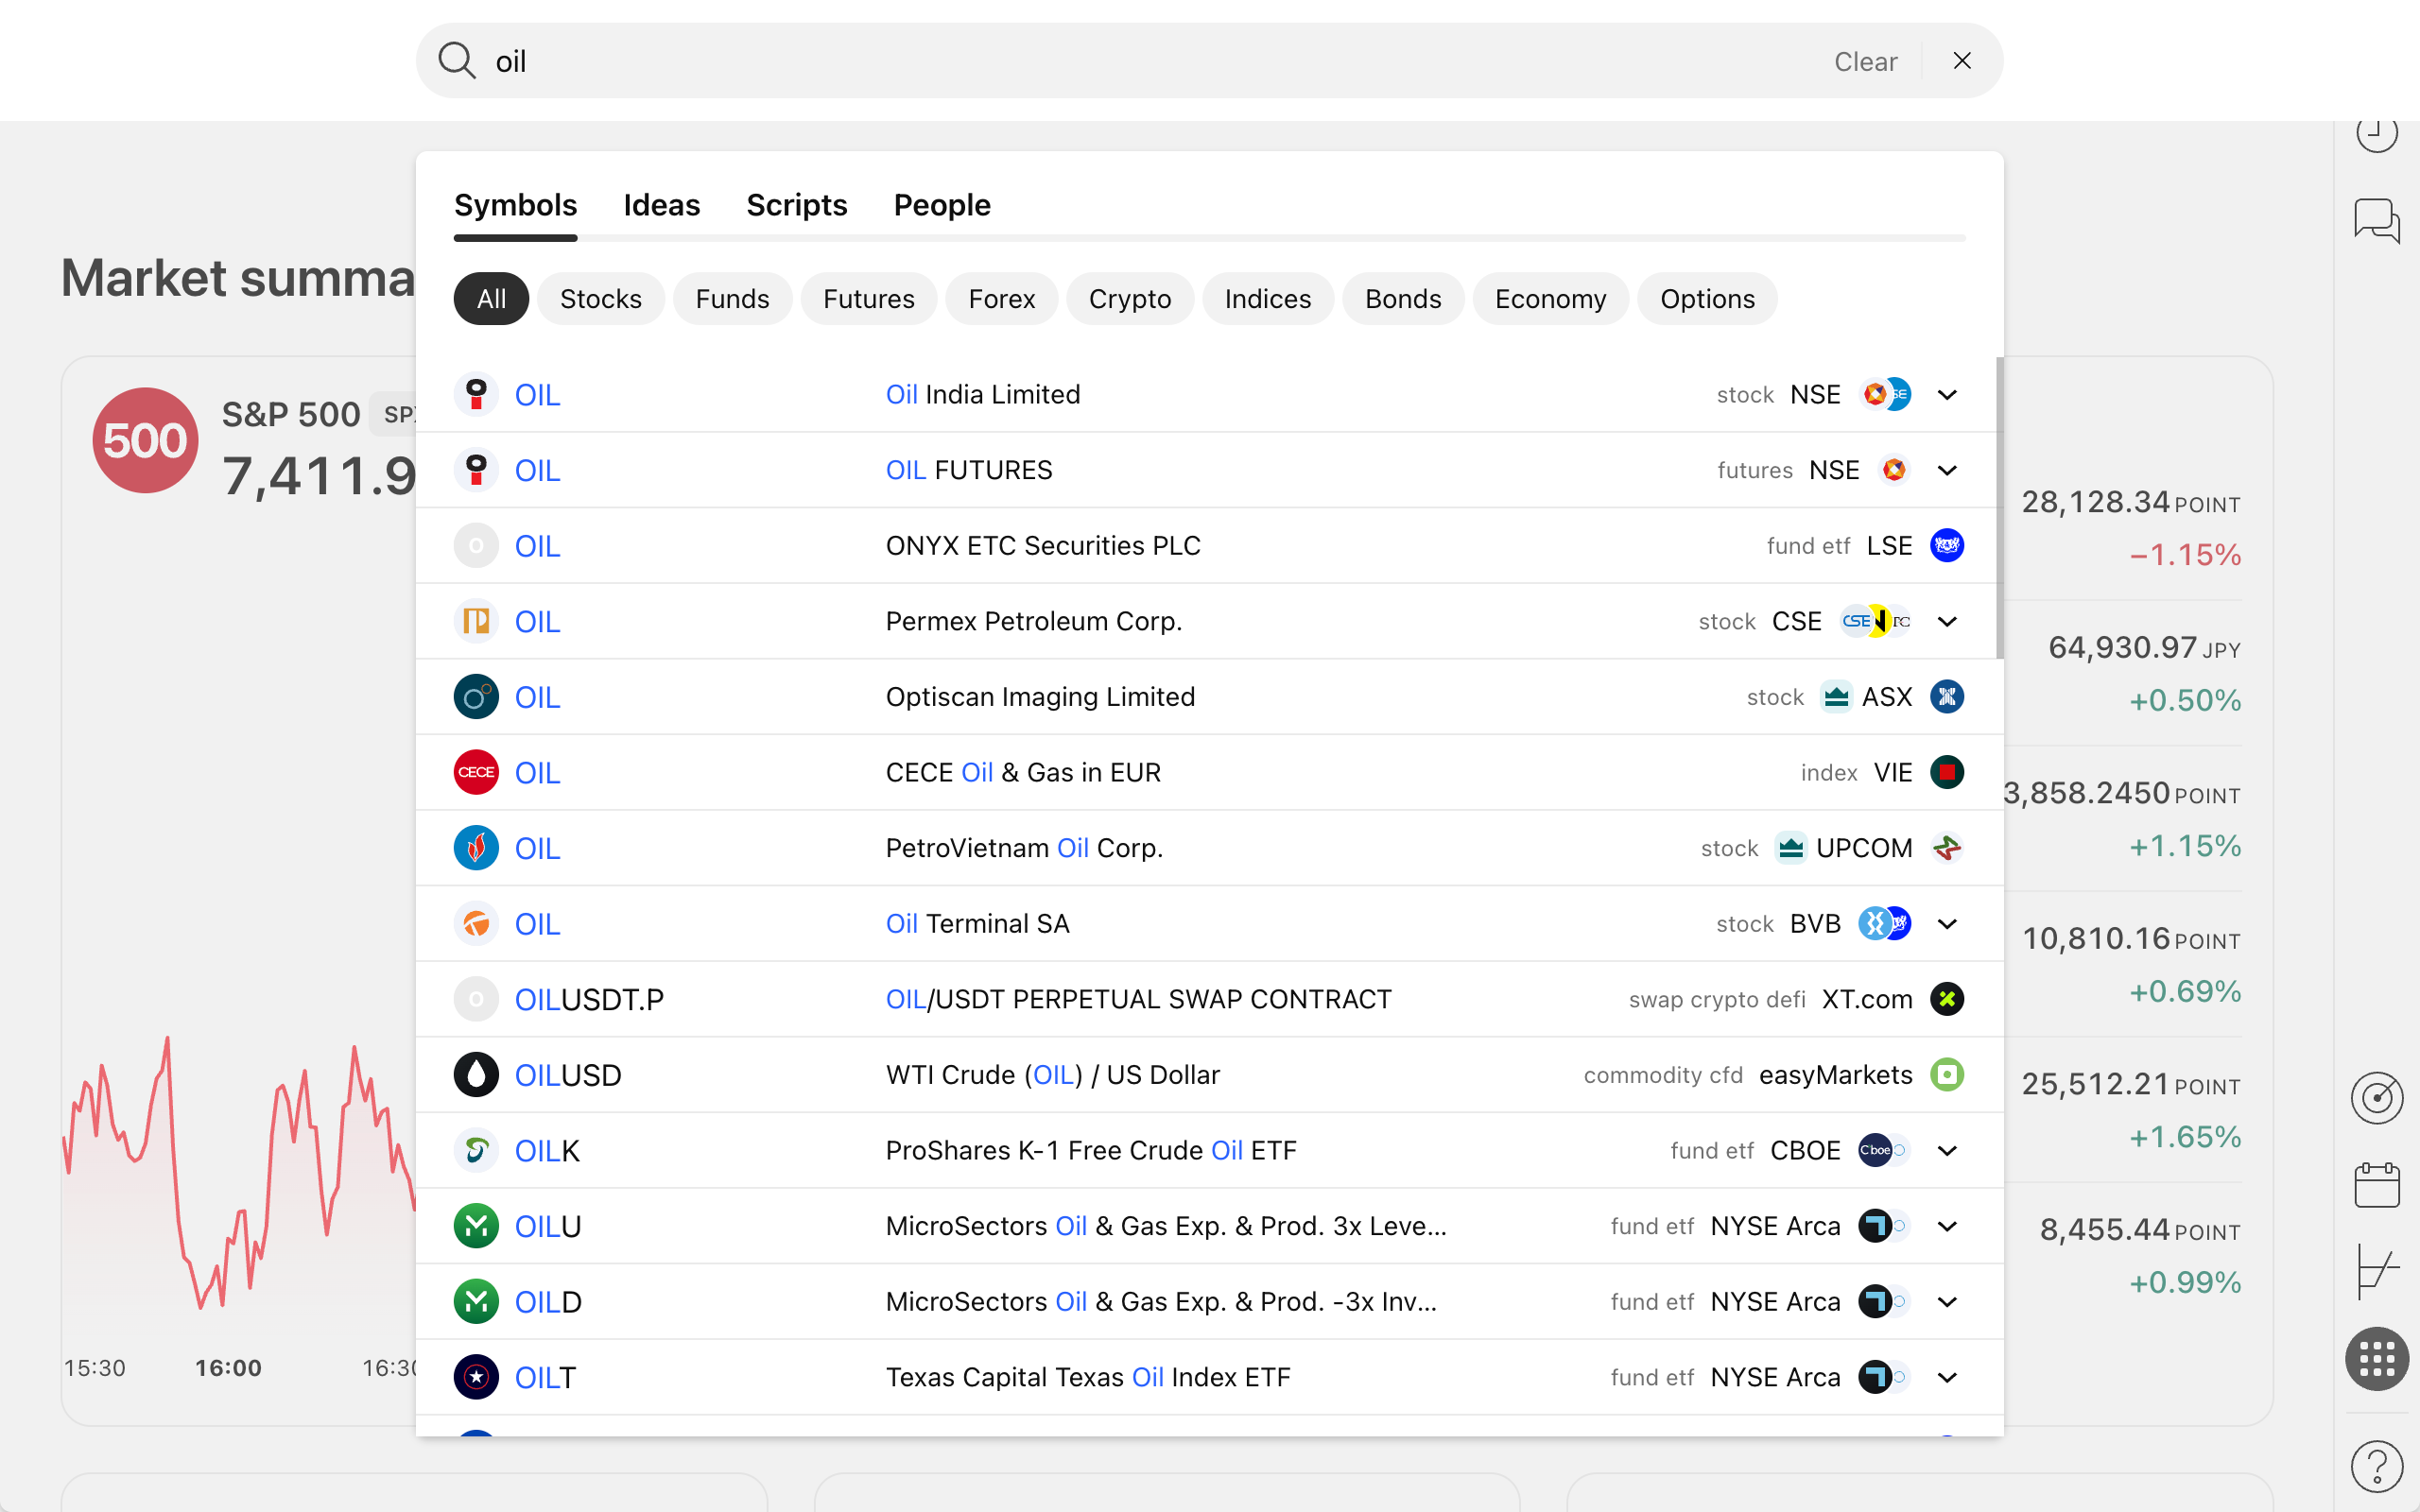
Task: Click the OILU MicroSectors logo icon
Action: 476,1226
